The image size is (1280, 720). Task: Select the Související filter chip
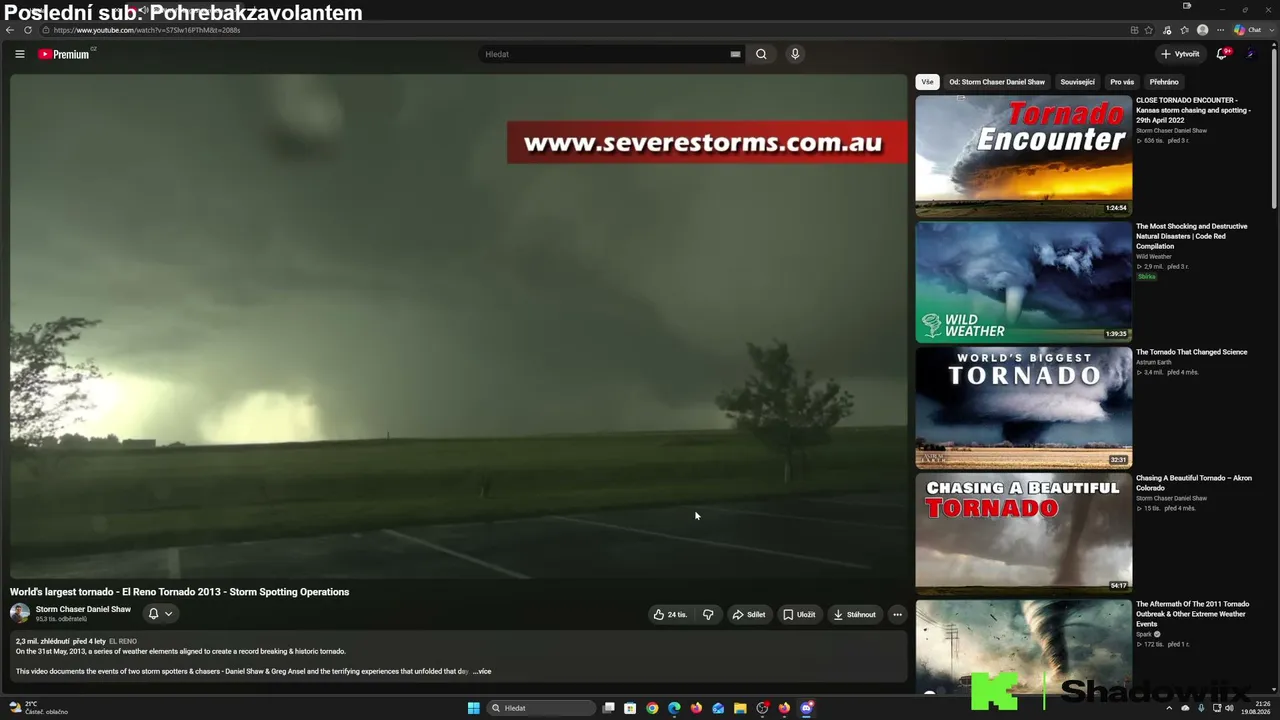(x=1077, y=82)
